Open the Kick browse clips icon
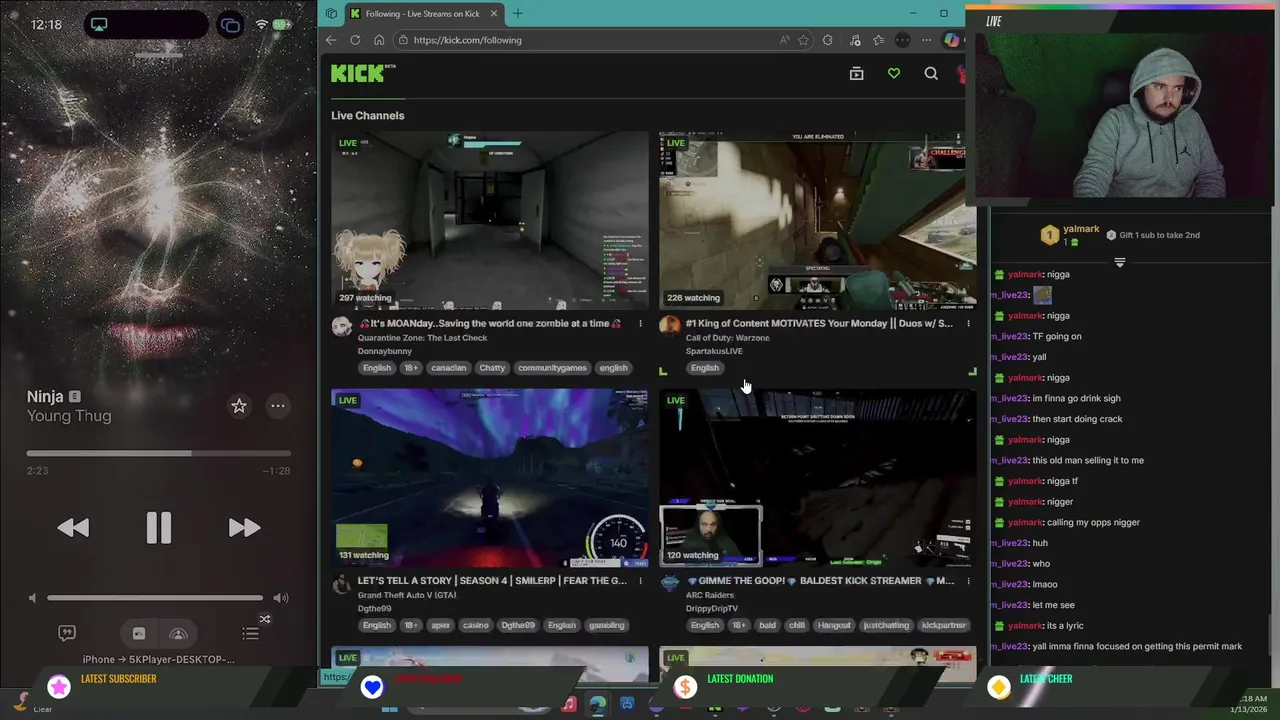 click(x=856, y=73)
